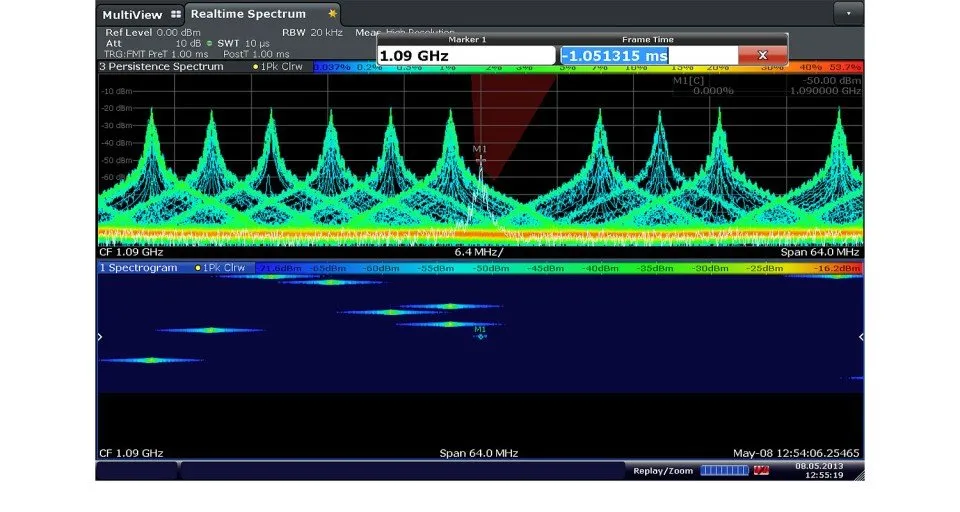Click the 1Pk Clrw trace indicator in Spectrogram
960x512 pixels.
[220, 268]
